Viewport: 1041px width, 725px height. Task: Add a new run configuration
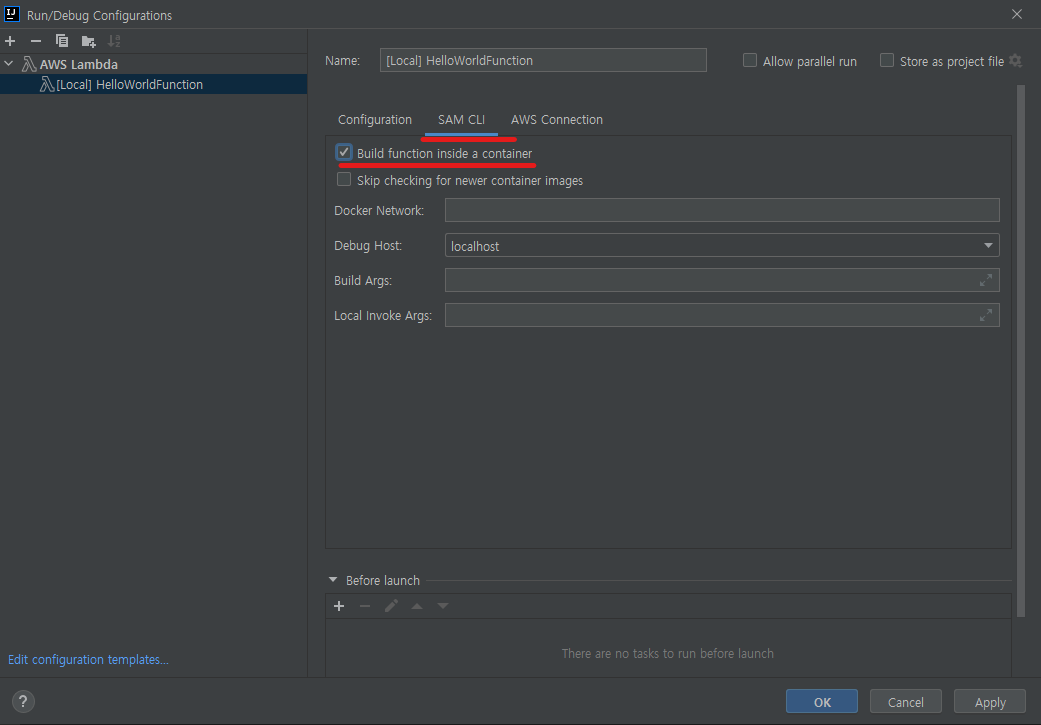click(10, 41)
